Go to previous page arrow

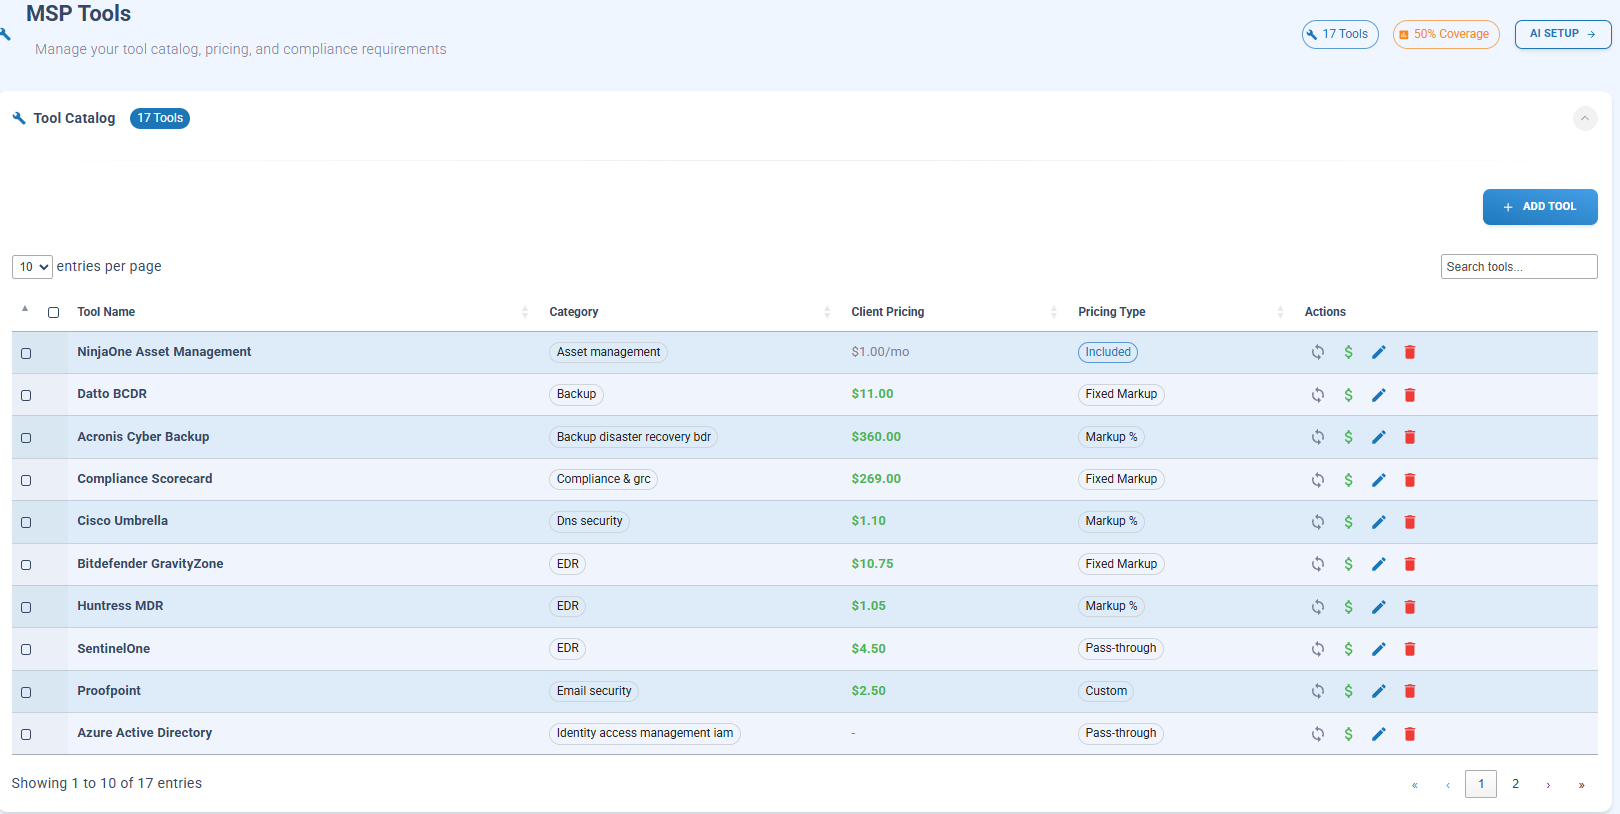click(x=1448, y=785)
